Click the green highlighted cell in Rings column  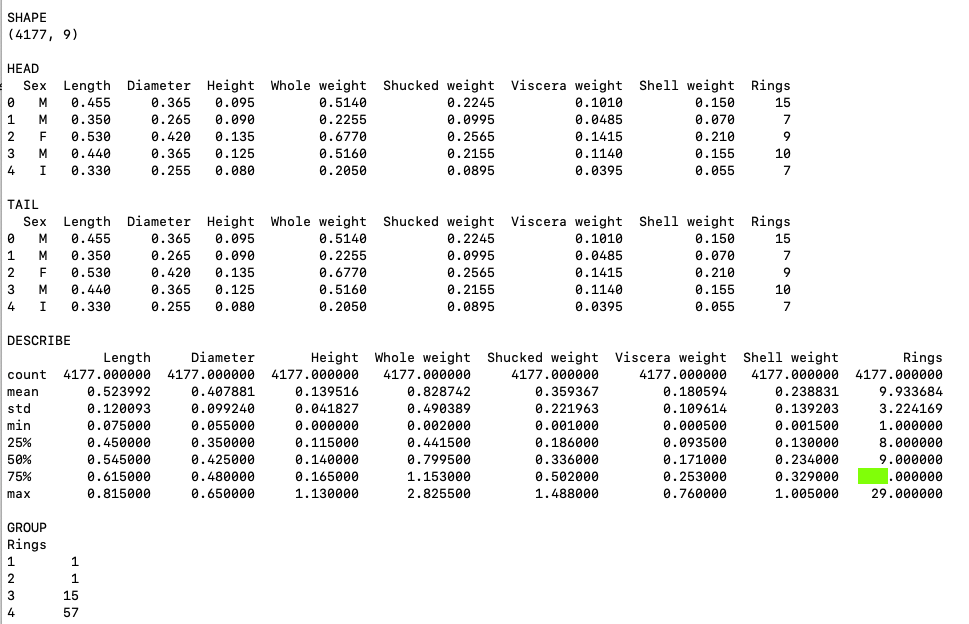(x=873, y=477)
